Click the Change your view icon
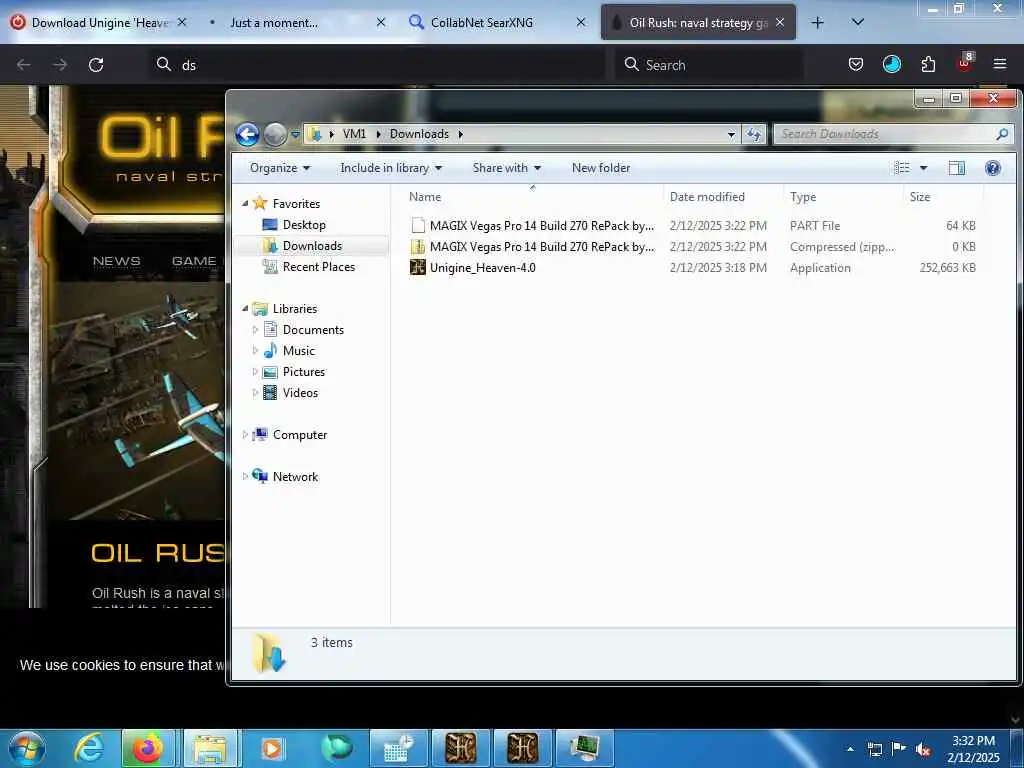 click(902, 168)
